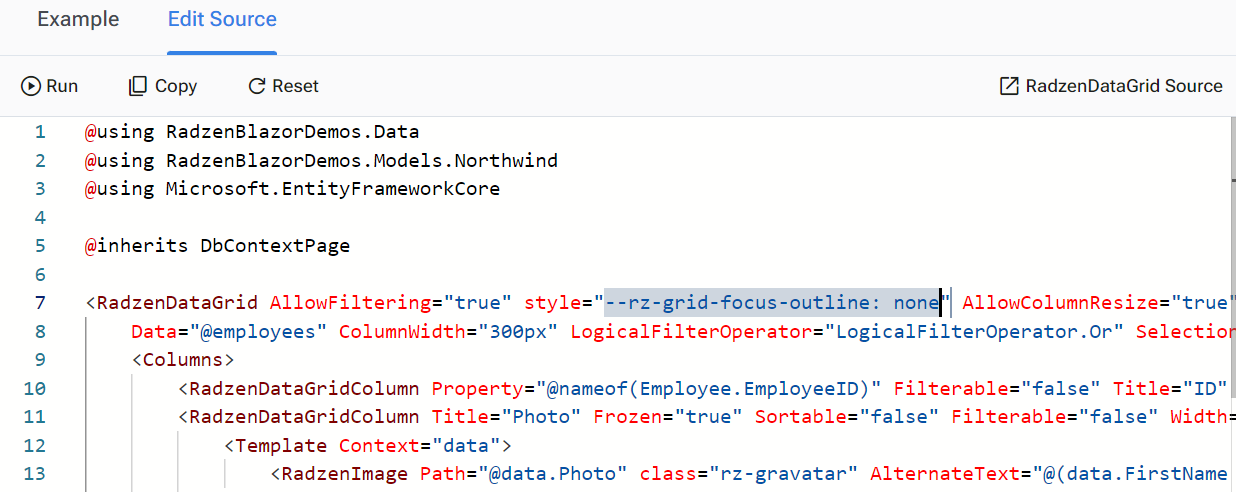The height and width of the screenshot is (492, 1236).
Task: Click the "<Columns>" tag on line 9
Action: (183, 359)
